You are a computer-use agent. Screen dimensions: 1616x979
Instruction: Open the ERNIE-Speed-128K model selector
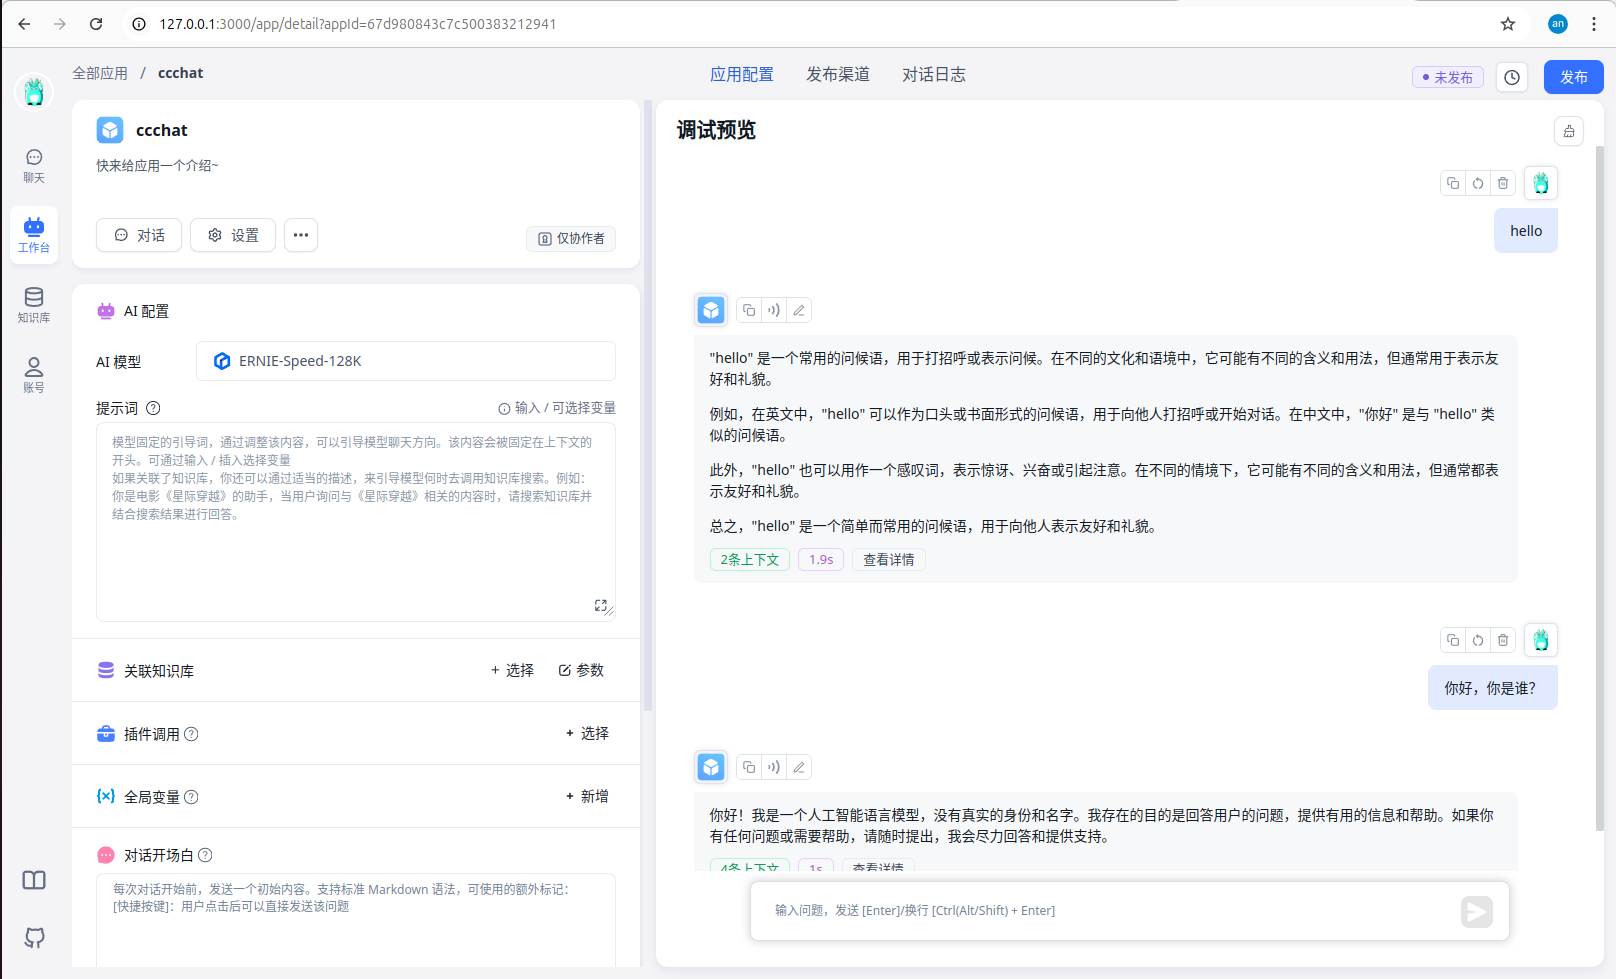coord(405,361)
